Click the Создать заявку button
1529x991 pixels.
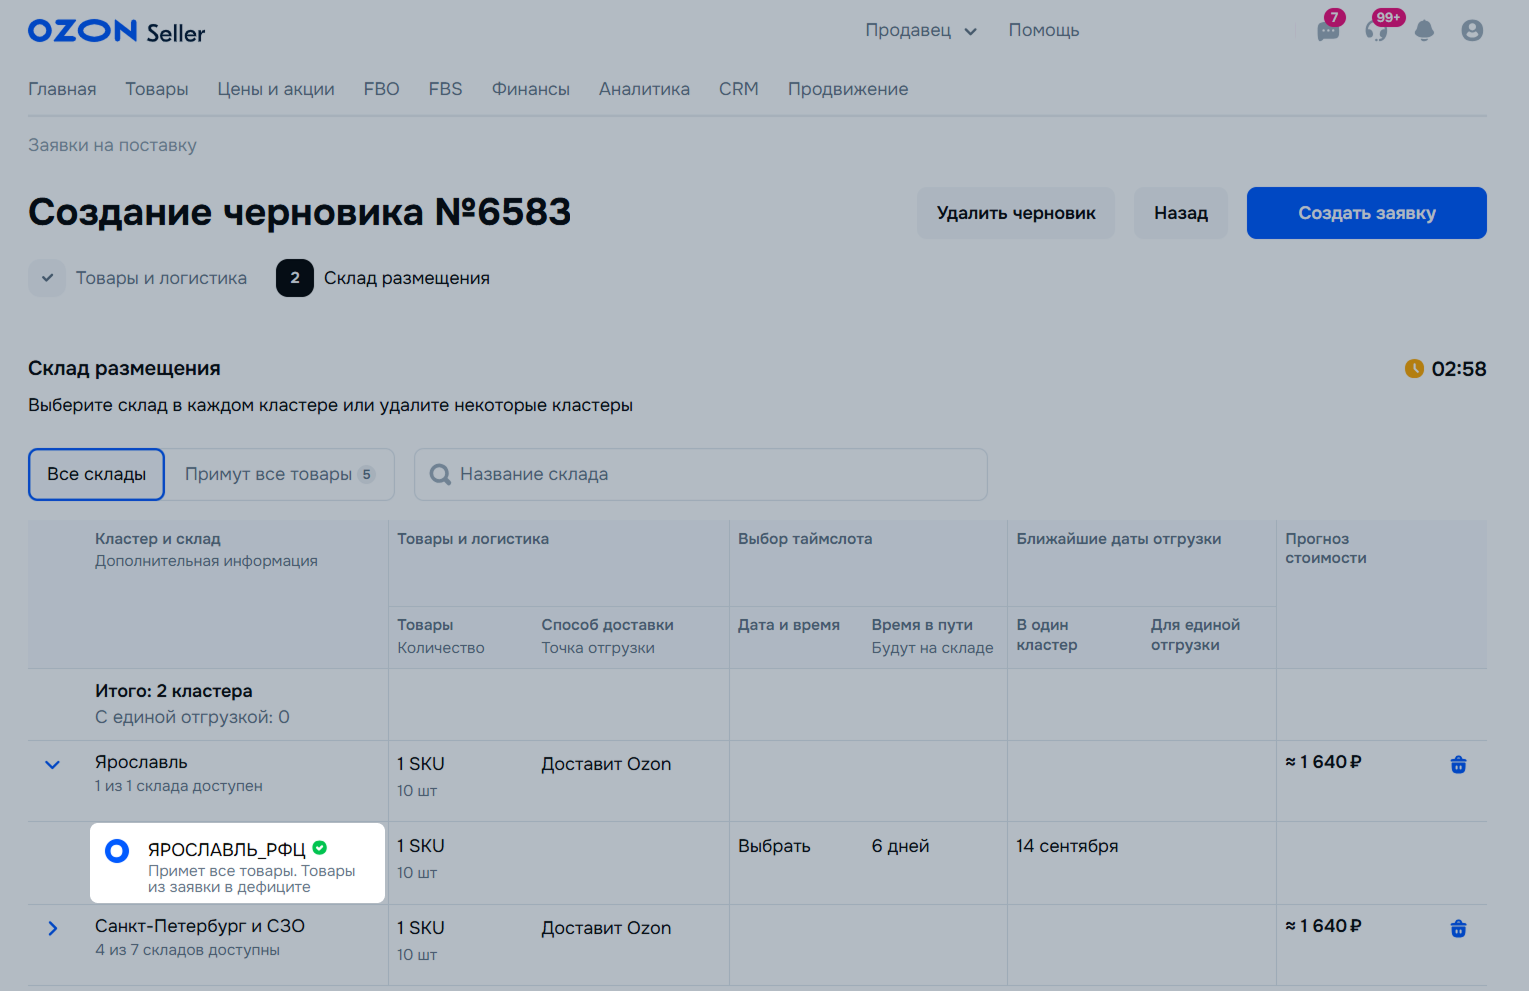(x=1367, y=213)
